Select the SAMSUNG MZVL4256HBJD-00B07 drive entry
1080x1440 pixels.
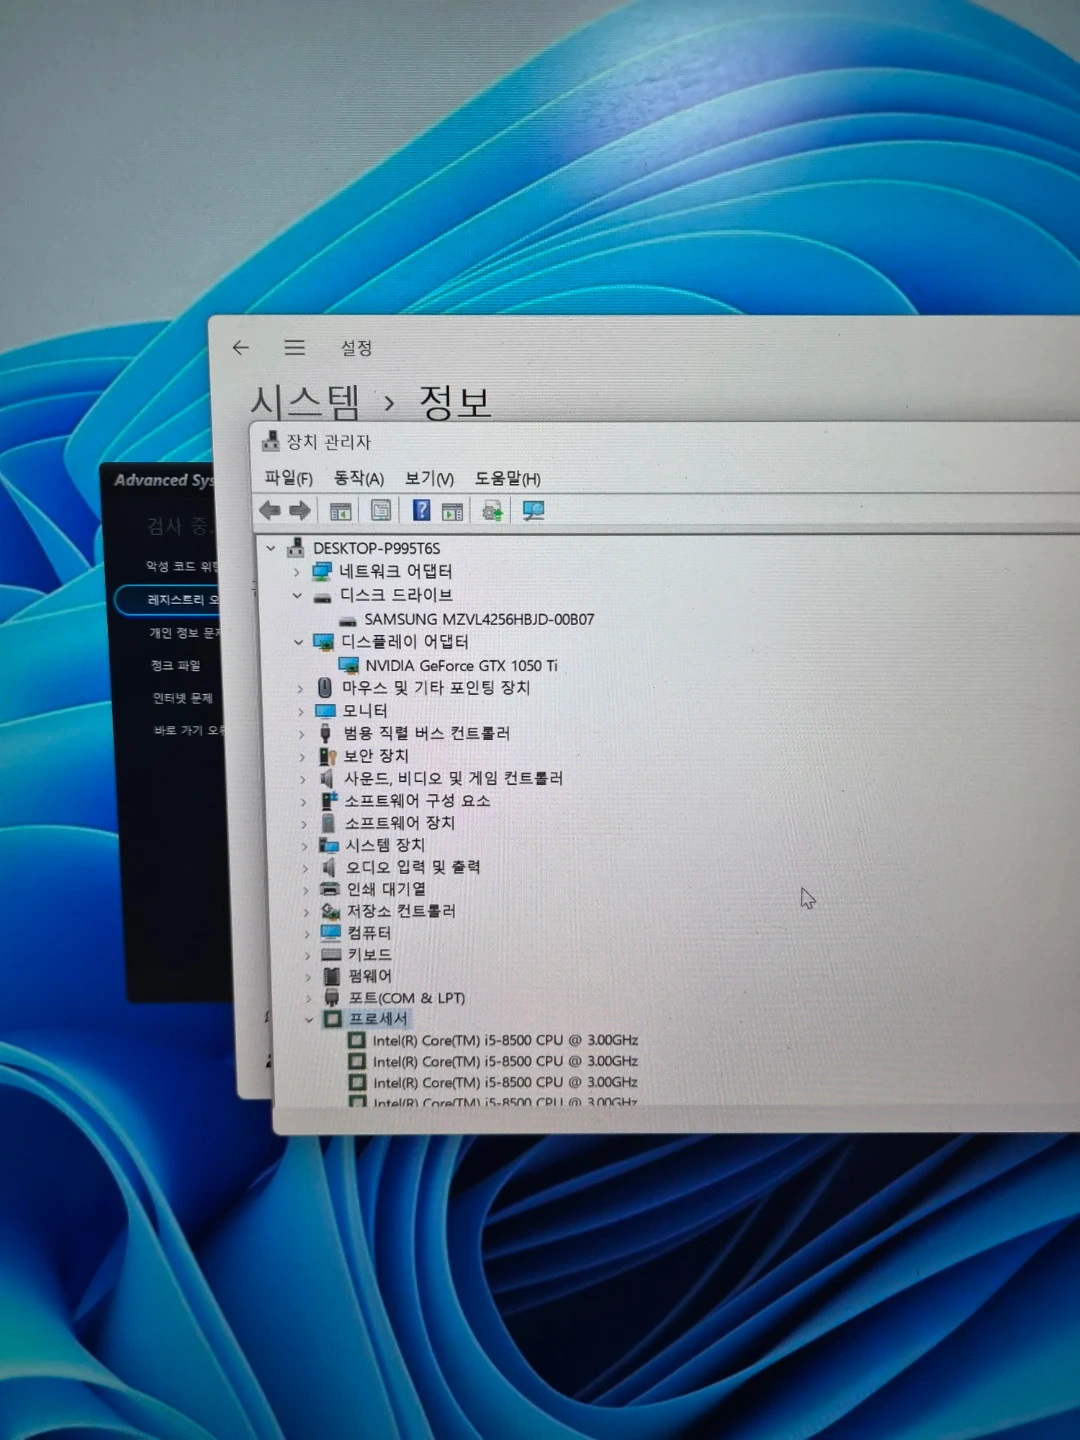[x=479, y=619]
